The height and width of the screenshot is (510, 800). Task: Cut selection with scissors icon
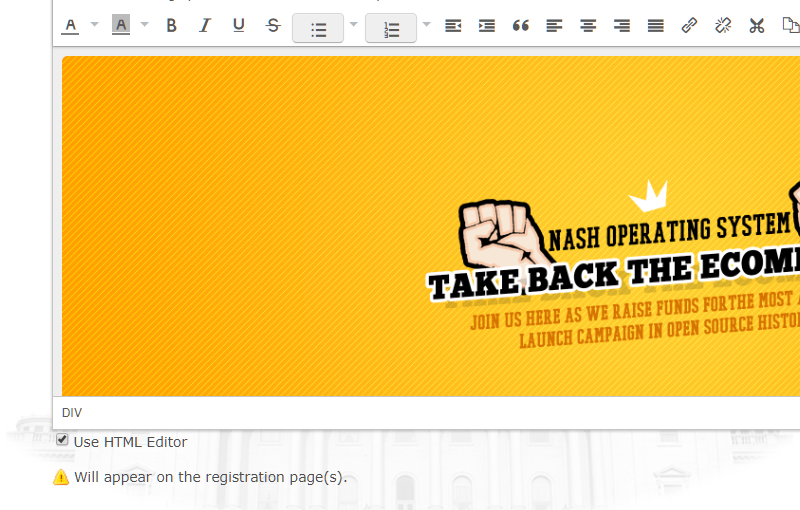tap(757, 26)
